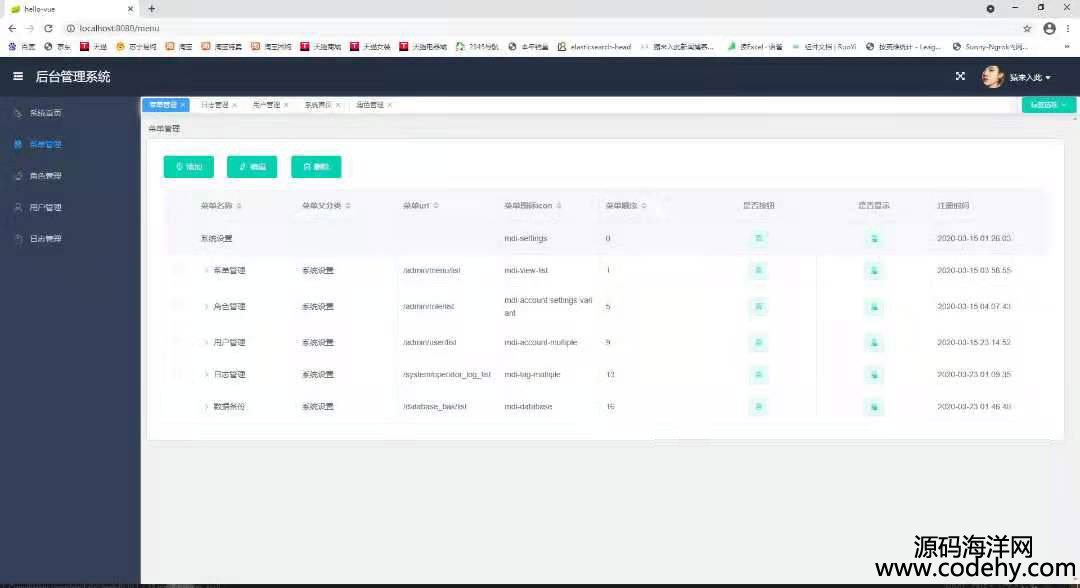Screen dimensions: 1080x588
Task: Click the fullscreen icon in the header
Action: click(960, 76)
